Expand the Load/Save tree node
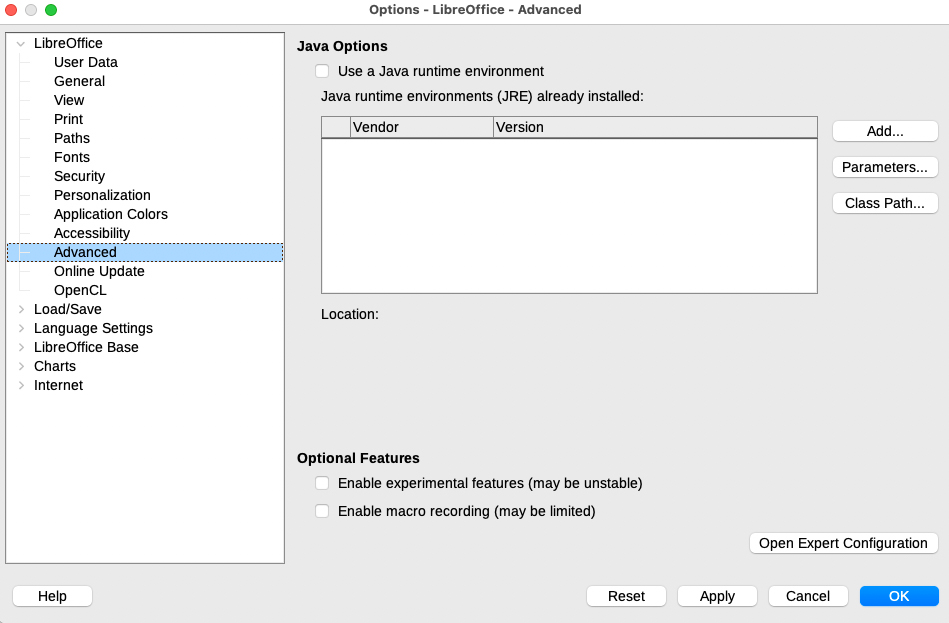Image resolution: width=949 pixels, height=623 pixels. tap(21, 309)
